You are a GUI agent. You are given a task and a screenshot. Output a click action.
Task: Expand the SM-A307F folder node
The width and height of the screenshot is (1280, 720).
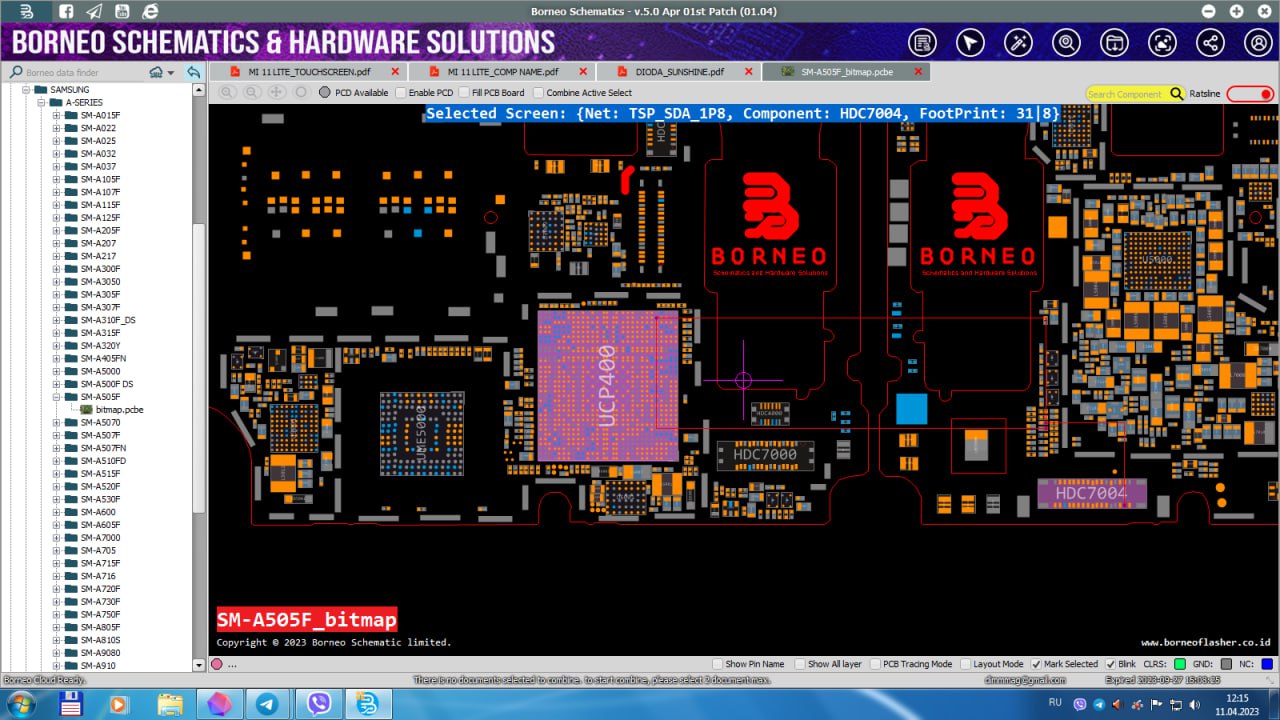click(56, 307)
